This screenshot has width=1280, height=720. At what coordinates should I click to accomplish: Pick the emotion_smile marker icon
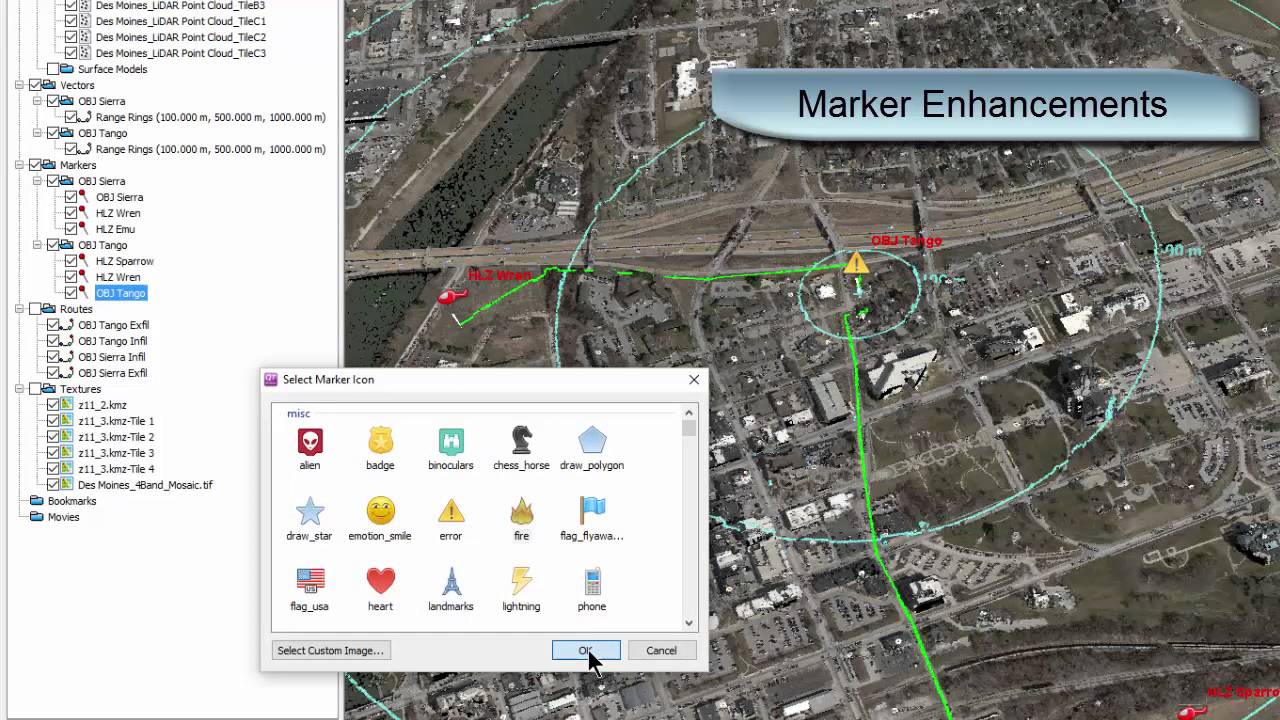(380, 511)
